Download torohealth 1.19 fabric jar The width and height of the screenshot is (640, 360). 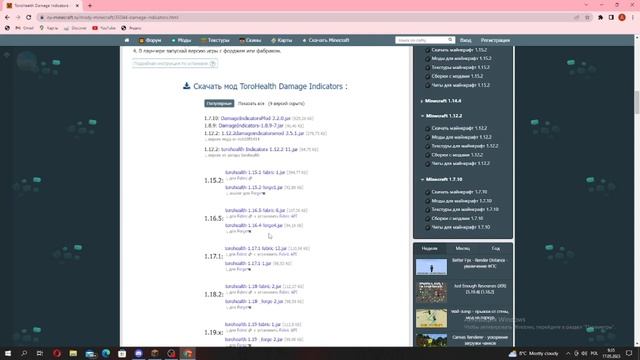(253, 324)
